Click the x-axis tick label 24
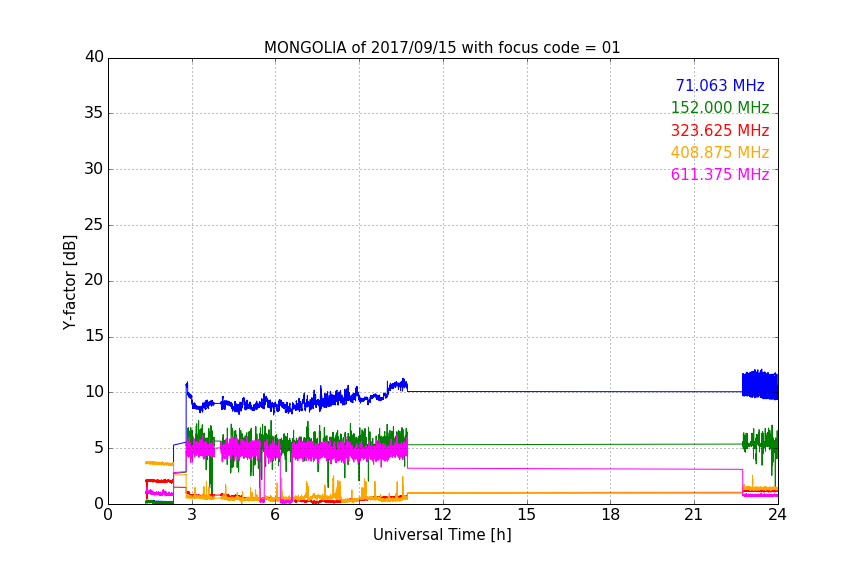Image resolution: width=864 pixels, height=576 pixels. pos(777,515)
